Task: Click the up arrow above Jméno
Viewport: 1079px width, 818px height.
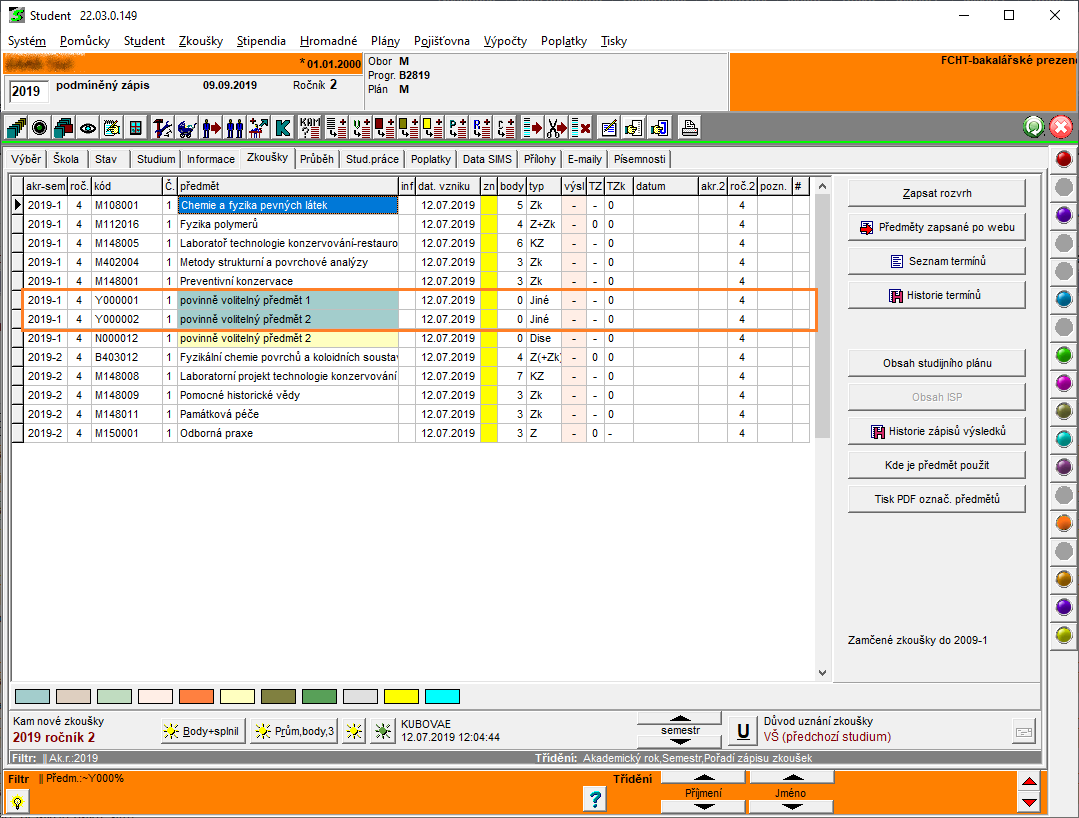Action: click(791, 777)
